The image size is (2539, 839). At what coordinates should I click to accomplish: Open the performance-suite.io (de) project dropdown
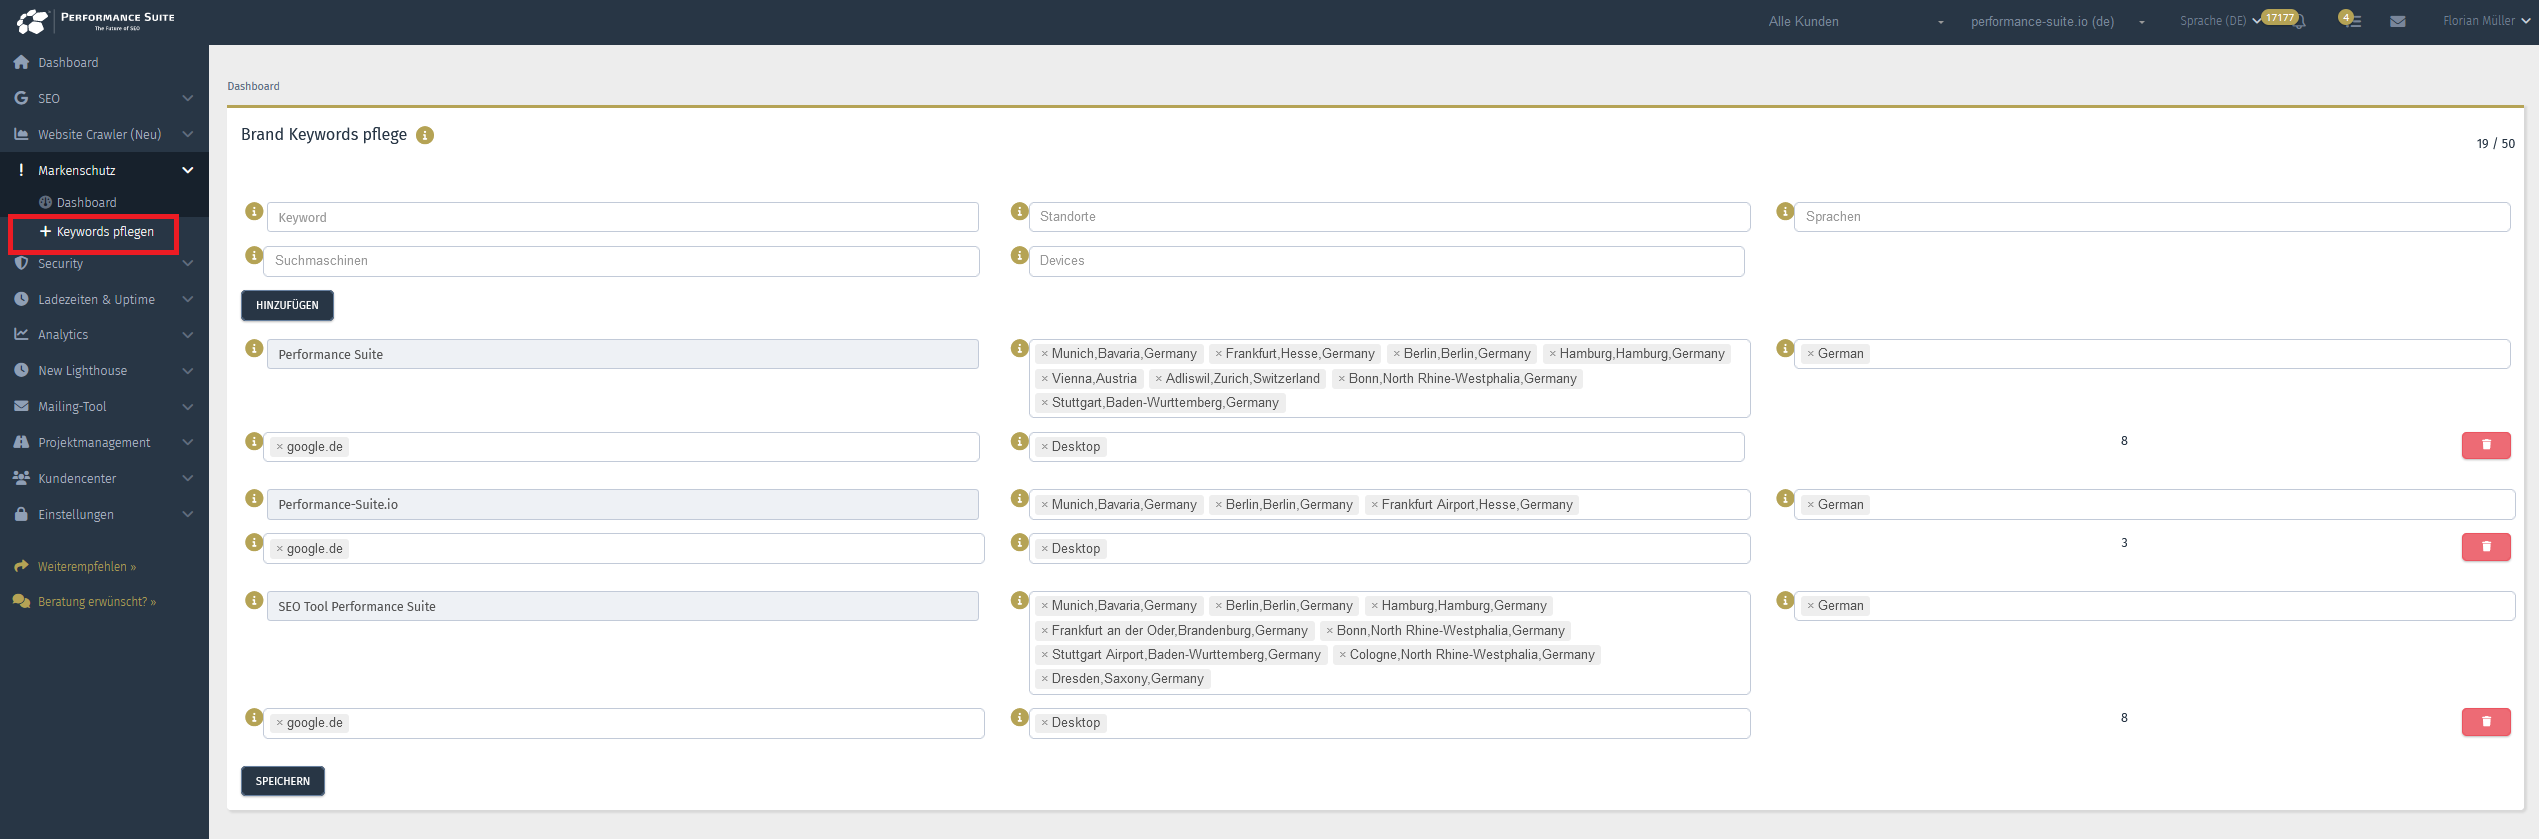[x=2057, y=22]
